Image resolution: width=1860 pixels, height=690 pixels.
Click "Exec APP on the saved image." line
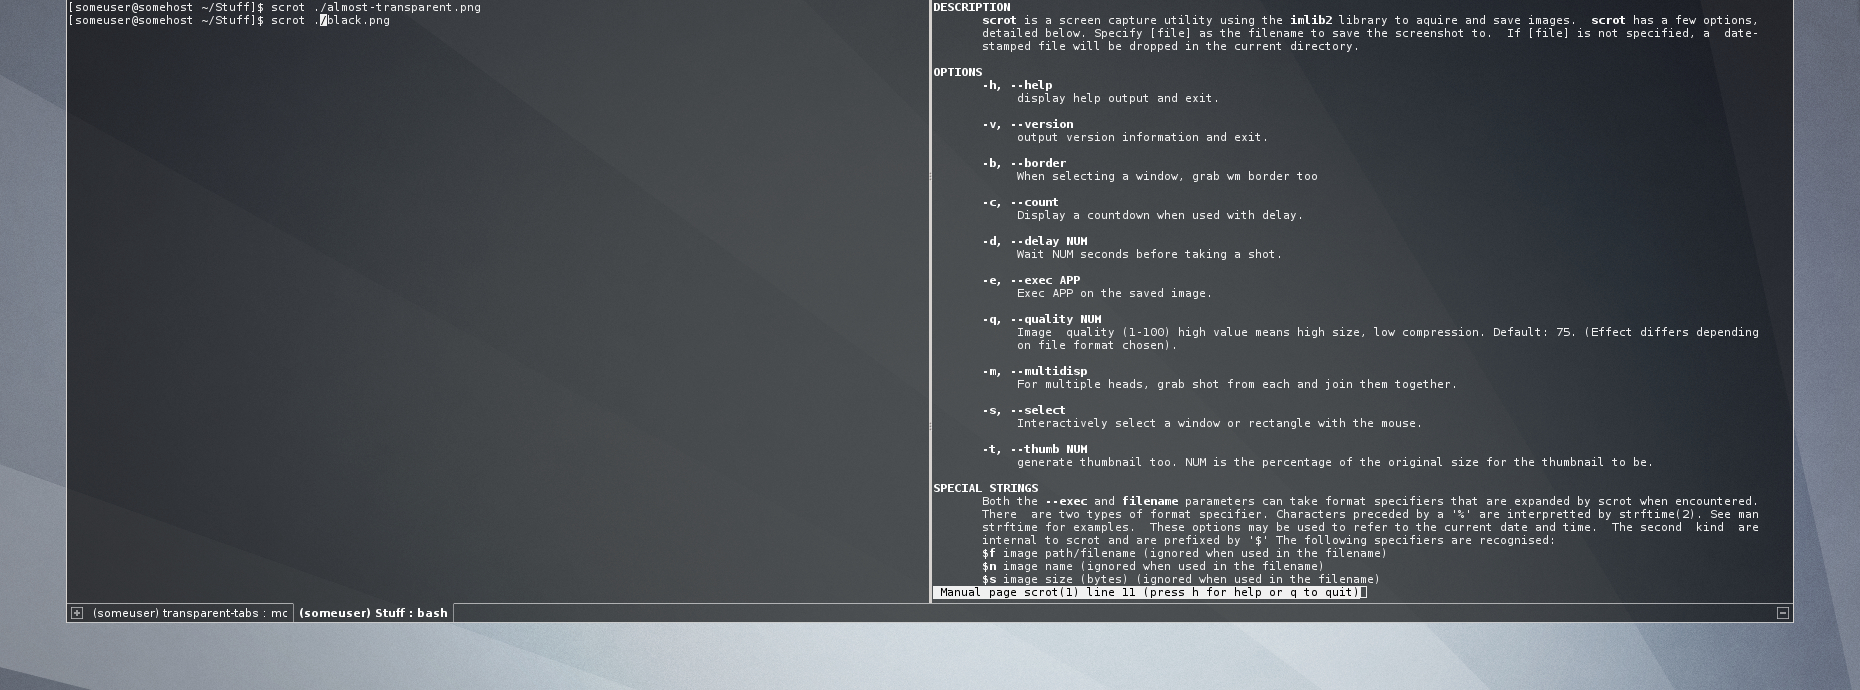coord(1114,293)
